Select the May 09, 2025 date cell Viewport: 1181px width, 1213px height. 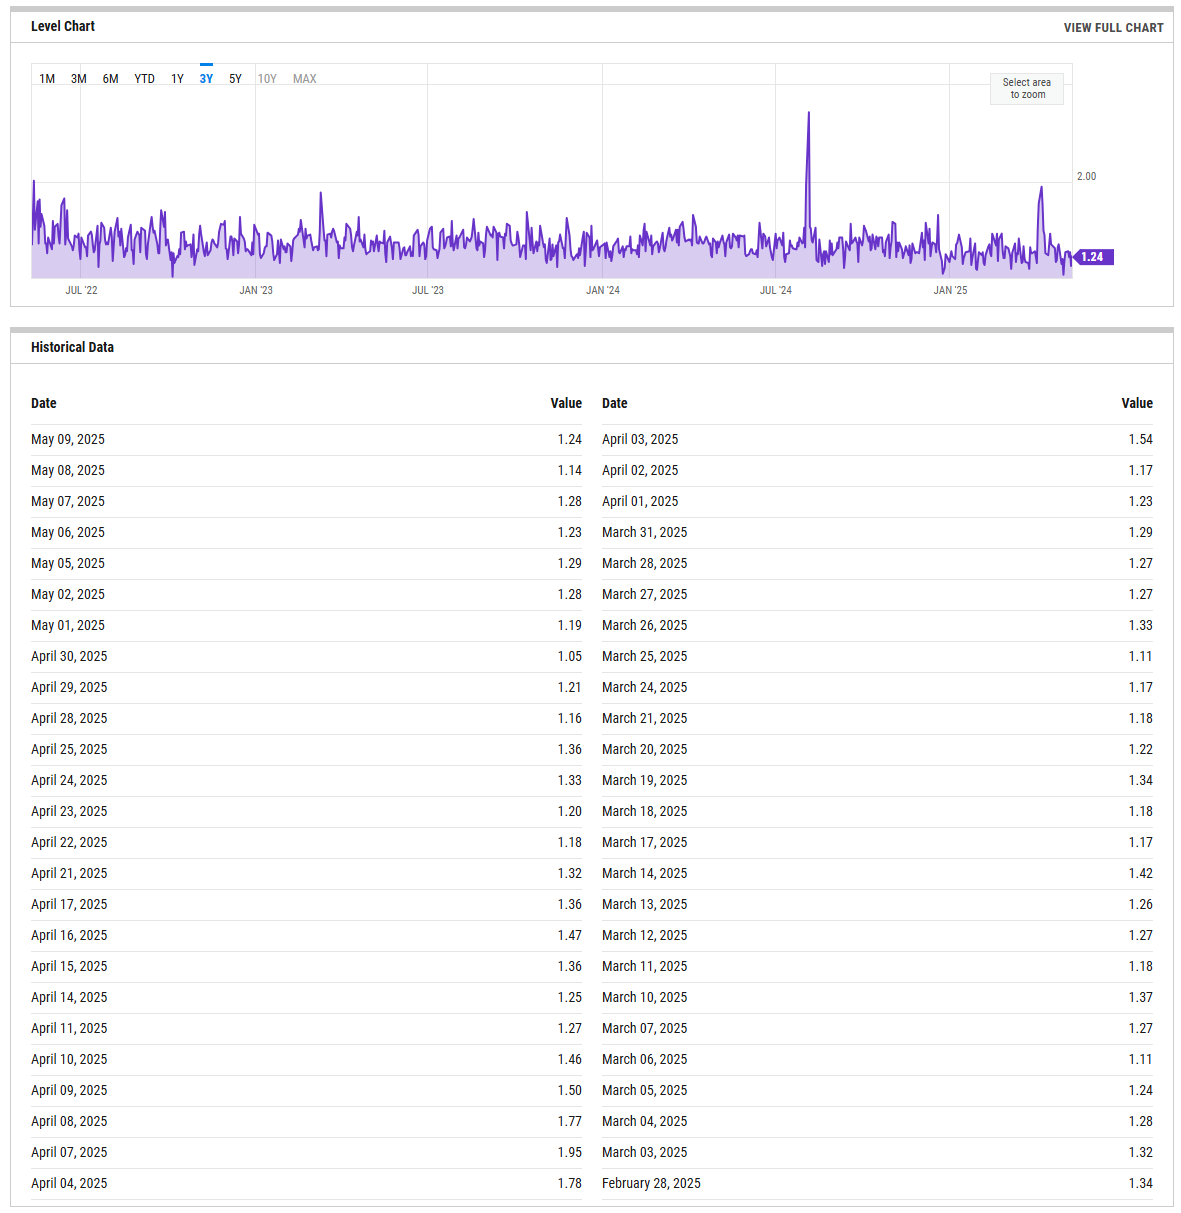click(x=68, y=439)
